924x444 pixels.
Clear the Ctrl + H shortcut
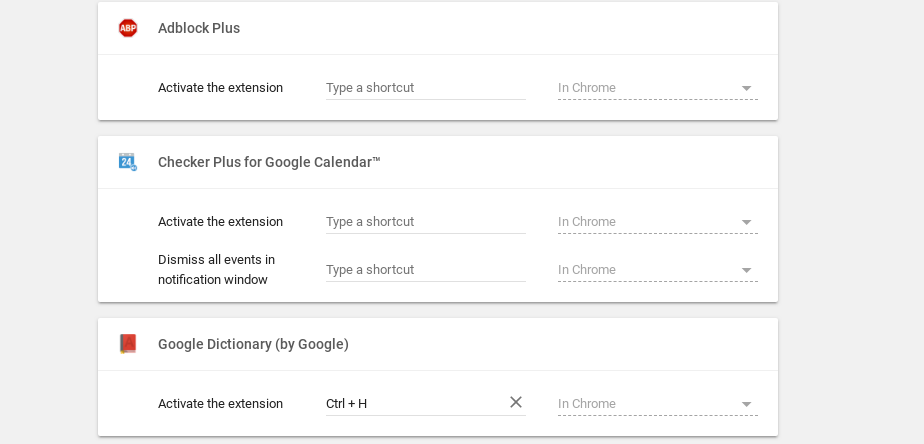click(x=516, y=402)
